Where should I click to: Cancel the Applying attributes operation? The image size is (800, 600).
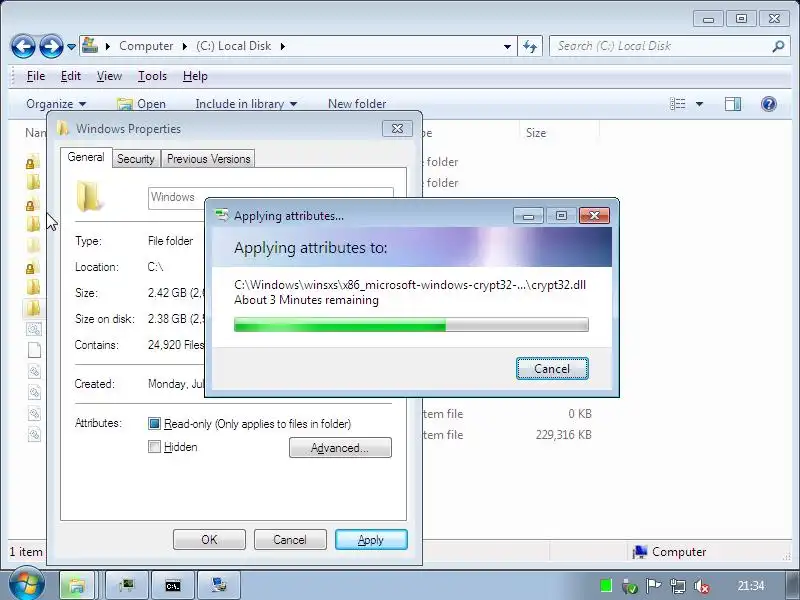552,368
